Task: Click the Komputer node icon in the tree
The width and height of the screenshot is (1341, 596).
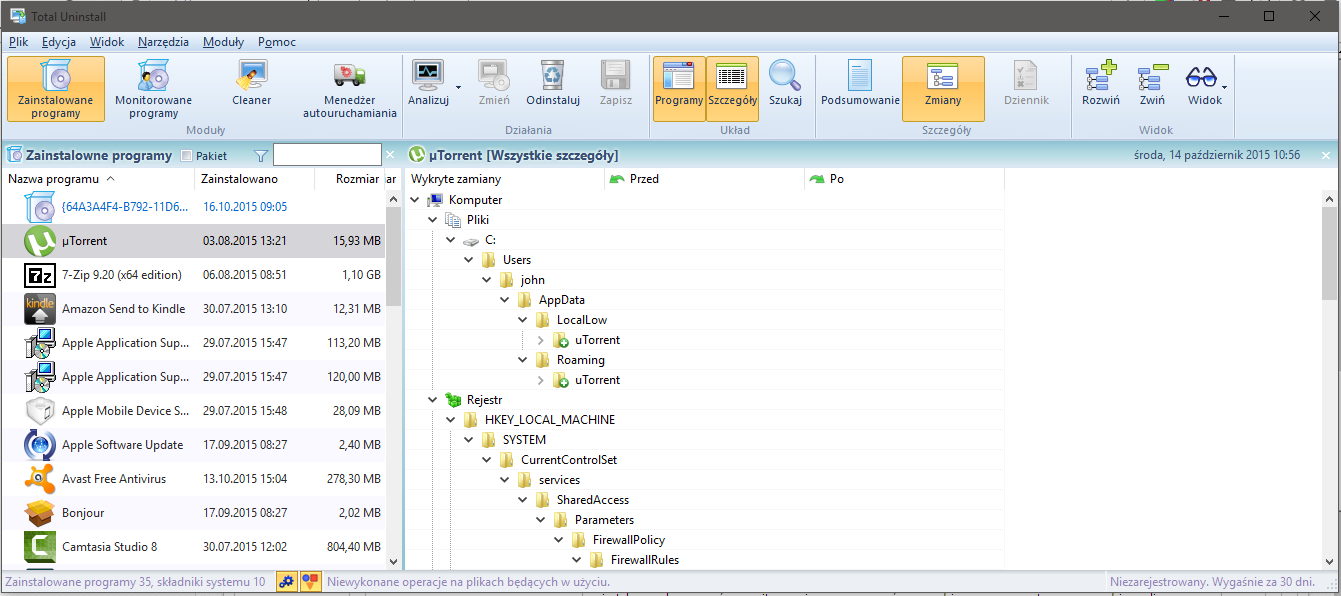Action: [435, 200]
